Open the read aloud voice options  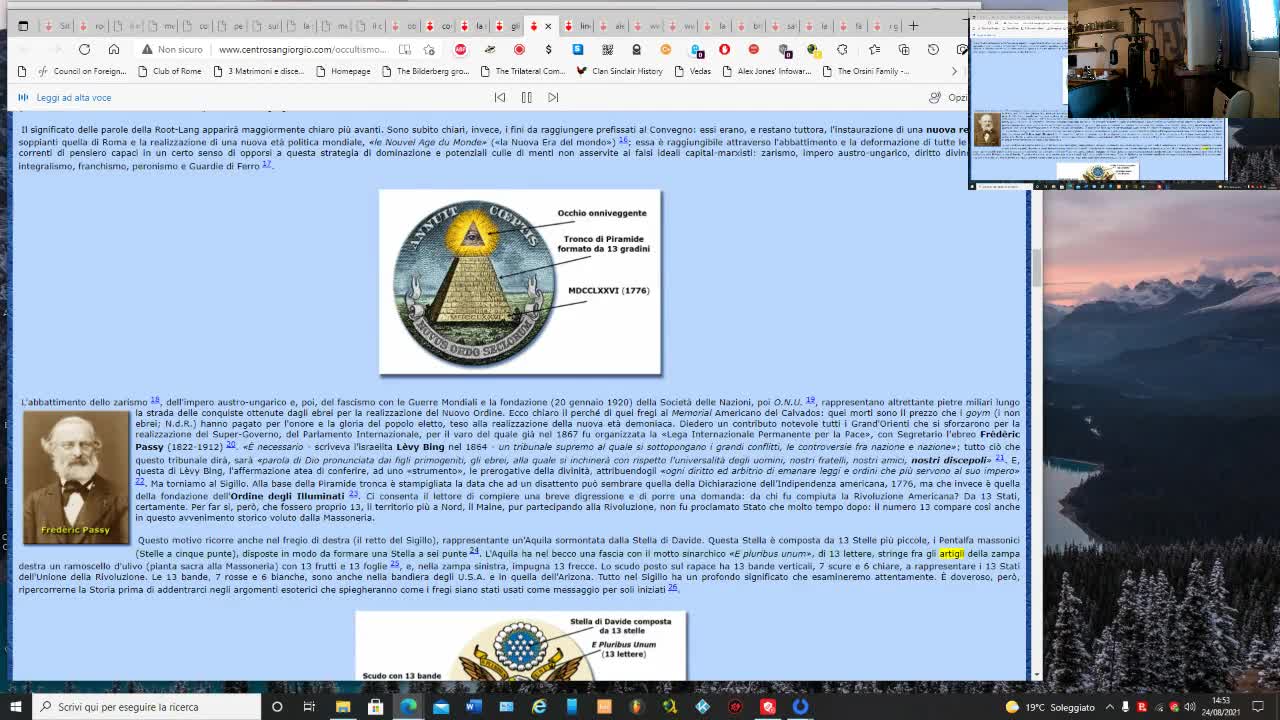pyautogui.click(x=947, y=97)
